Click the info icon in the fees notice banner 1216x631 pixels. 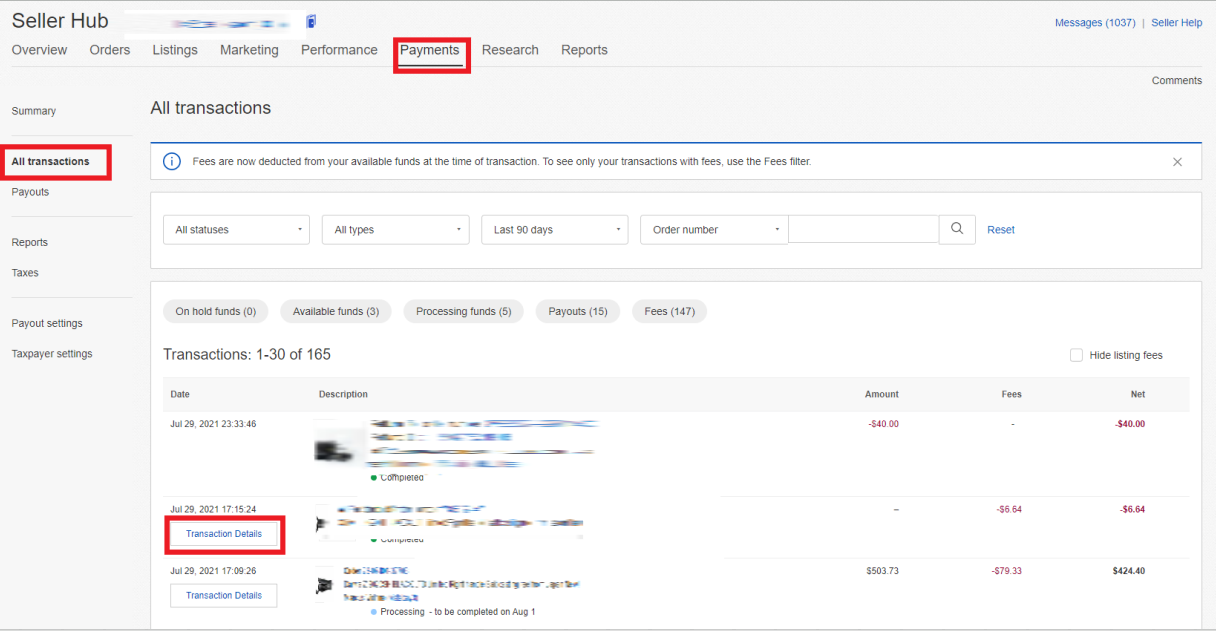(x=172, y=162)
